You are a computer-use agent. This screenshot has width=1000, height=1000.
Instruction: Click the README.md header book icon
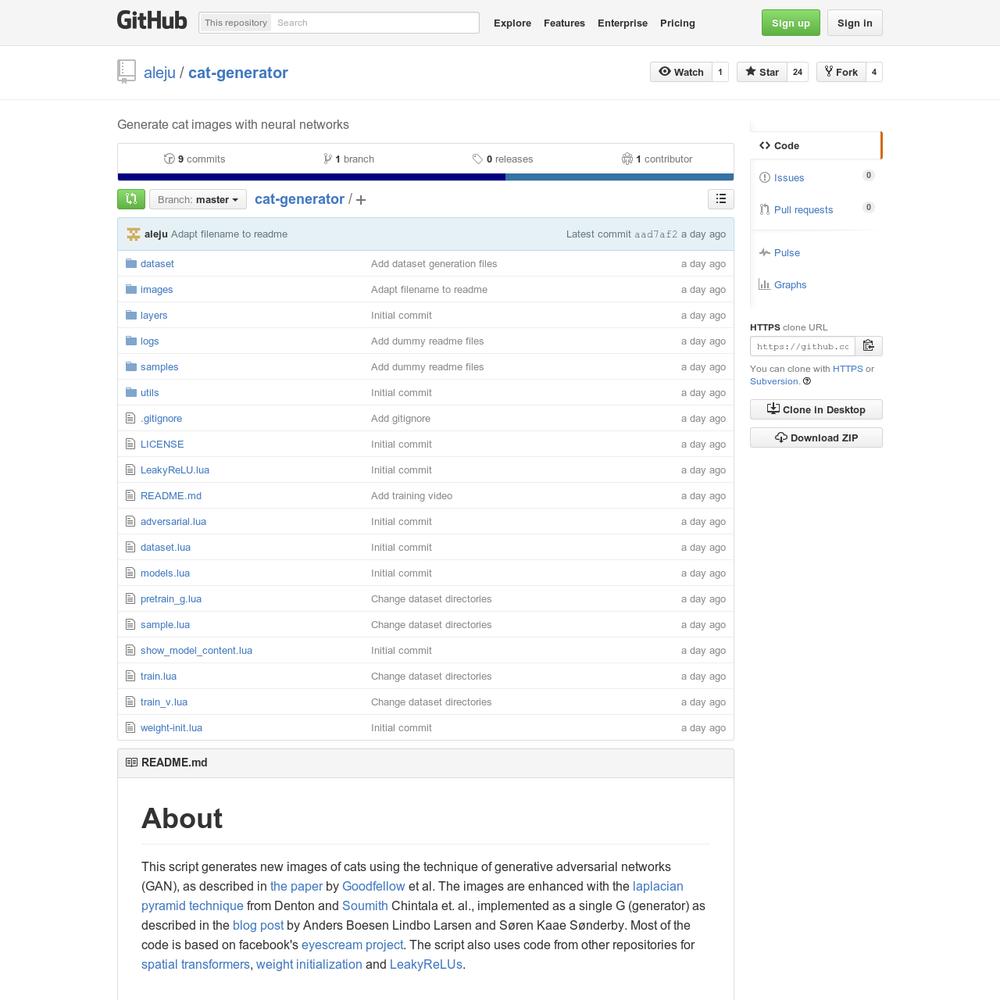[131, 762]
